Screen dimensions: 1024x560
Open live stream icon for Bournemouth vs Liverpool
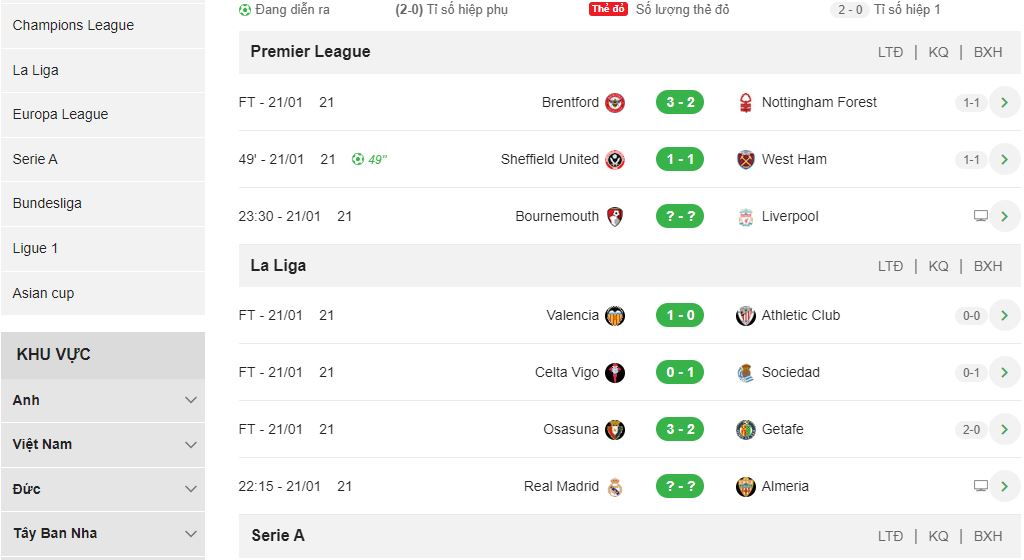(981, 216)
